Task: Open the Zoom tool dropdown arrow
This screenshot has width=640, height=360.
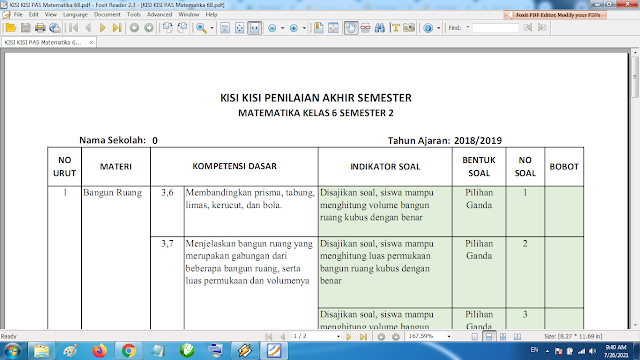Action: tap(212, 28)
